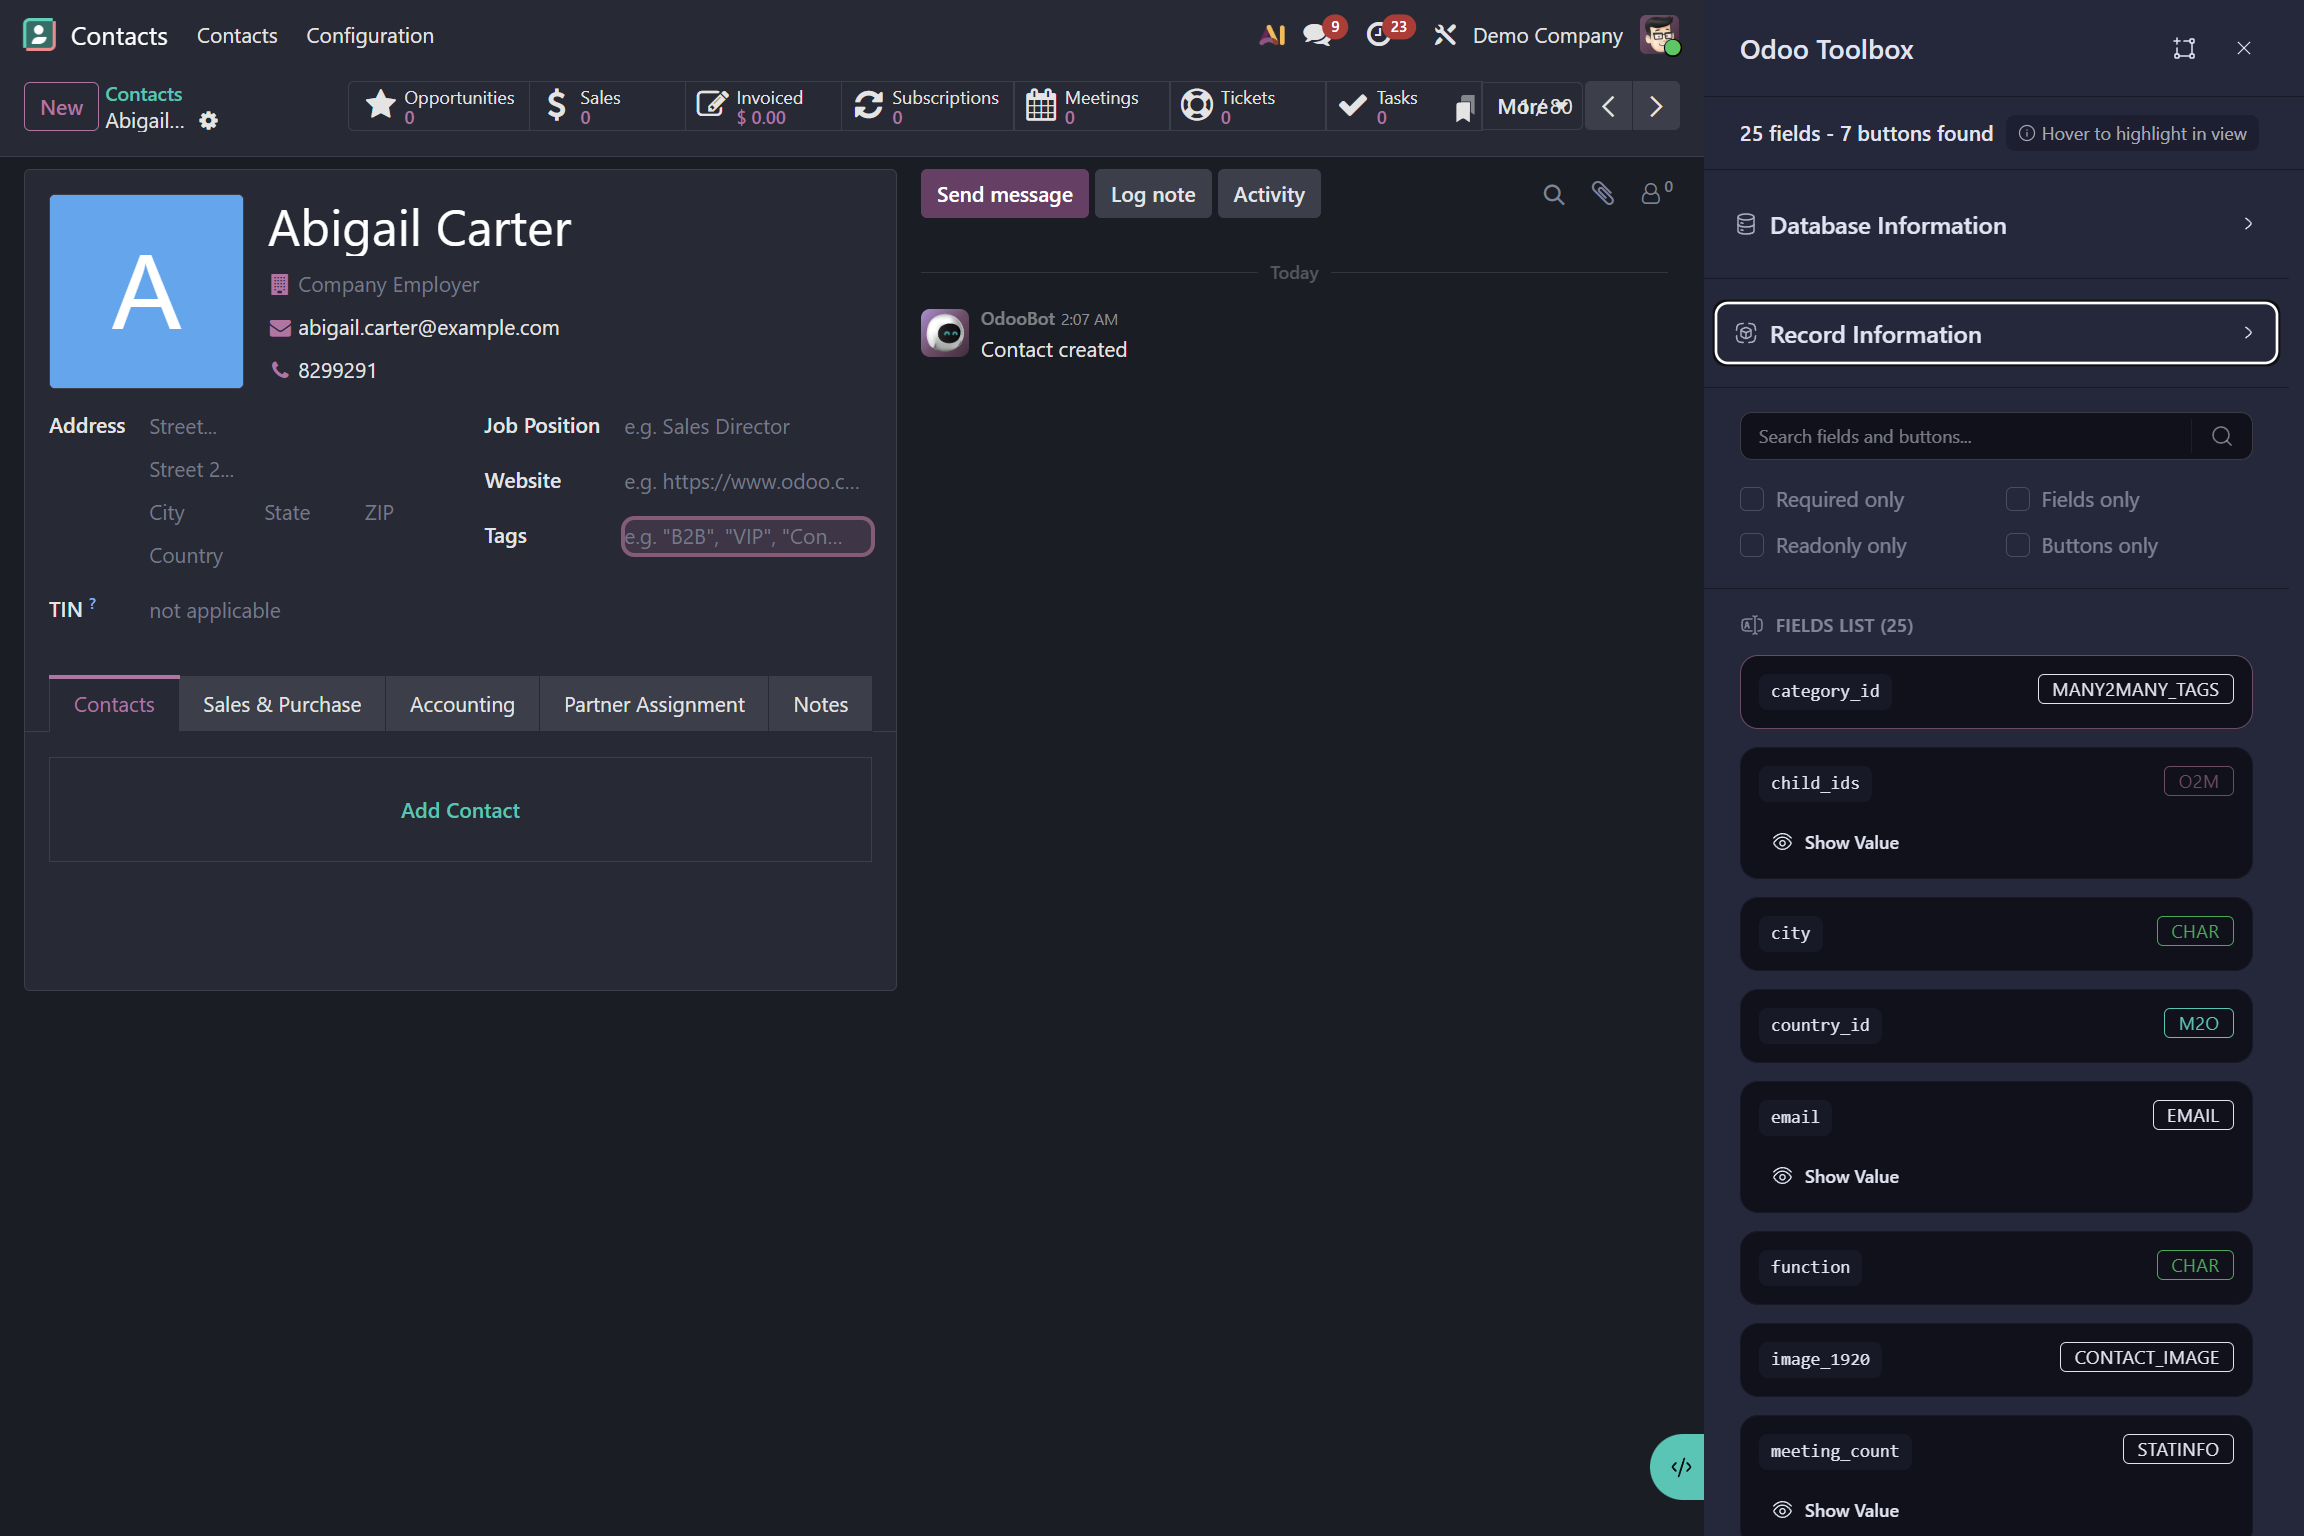Viewport: 2304px width, 1536px height.
Task: Click the New button to create a contact
Action: pos(60,106)
